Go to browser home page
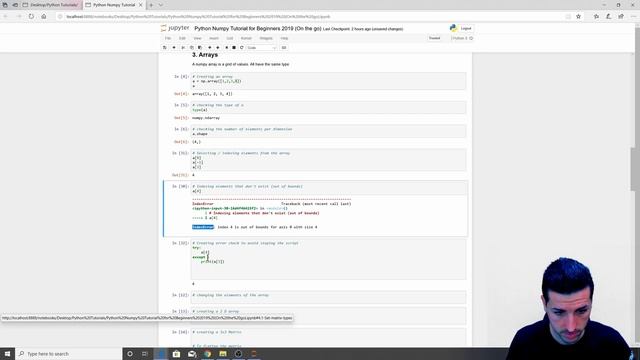The height and width of the screenshot is (360, 640). point(44,17)
